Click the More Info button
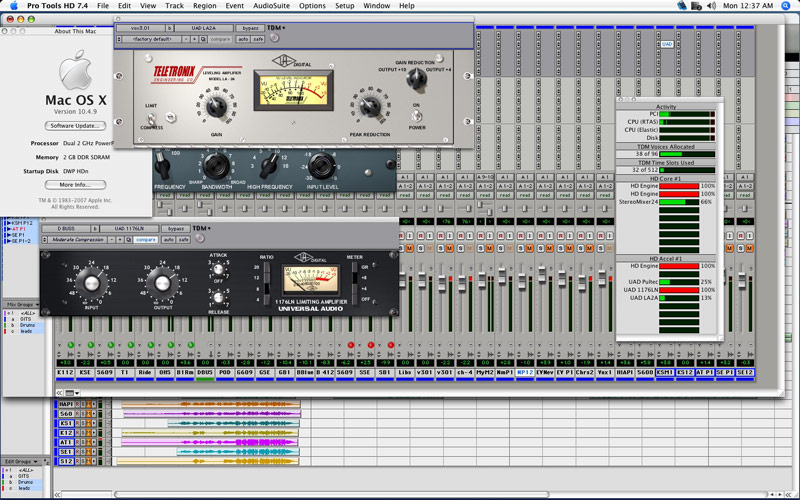The height and width of the screenshot is (500, 800). pos(76,185)
